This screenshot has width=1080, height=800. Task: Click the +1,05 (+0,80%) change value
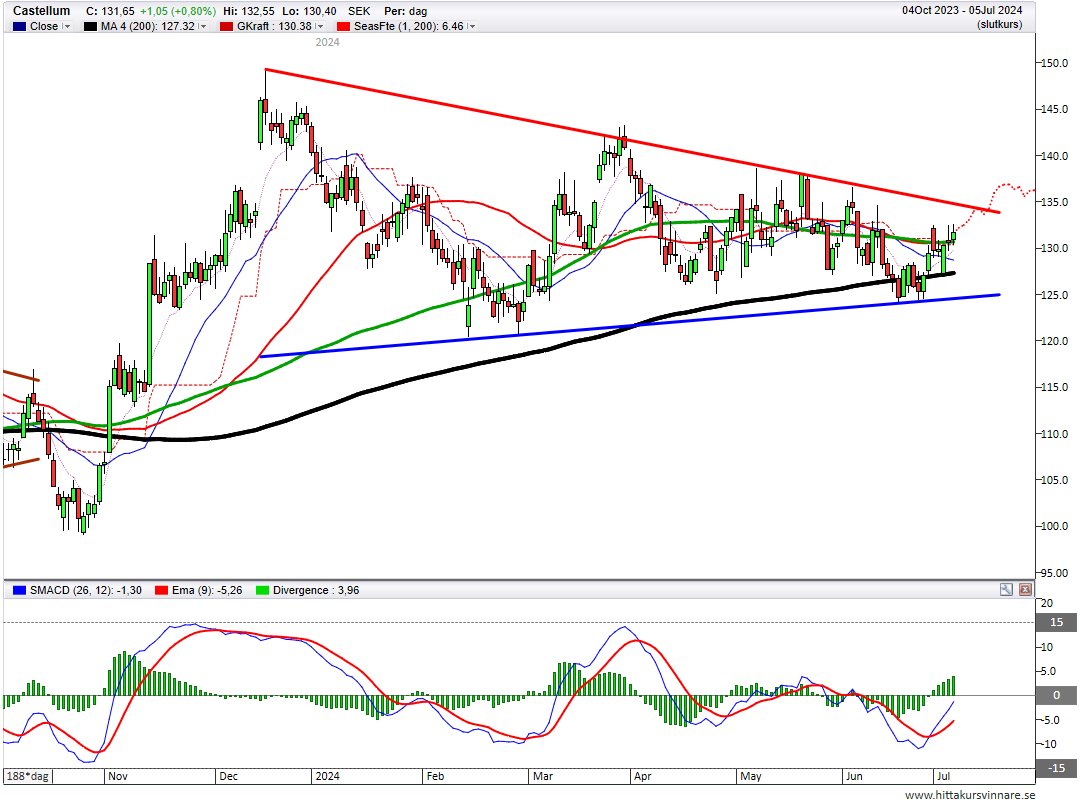tap(178, 11)
